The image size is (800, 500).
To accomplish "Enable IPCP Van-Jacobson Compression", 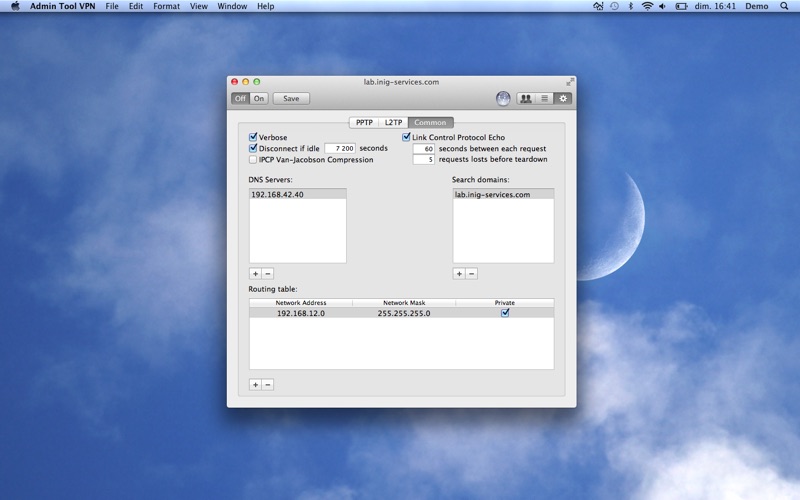I will [253, 160].
